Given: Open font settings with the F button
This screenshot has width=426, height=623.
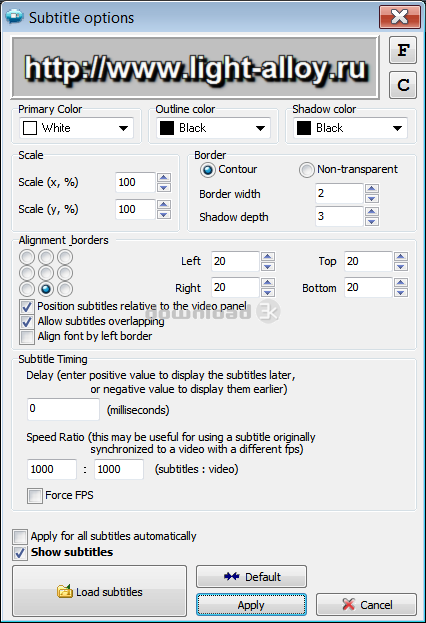Looking at the screenshot, I should click(x=403, y=50).
